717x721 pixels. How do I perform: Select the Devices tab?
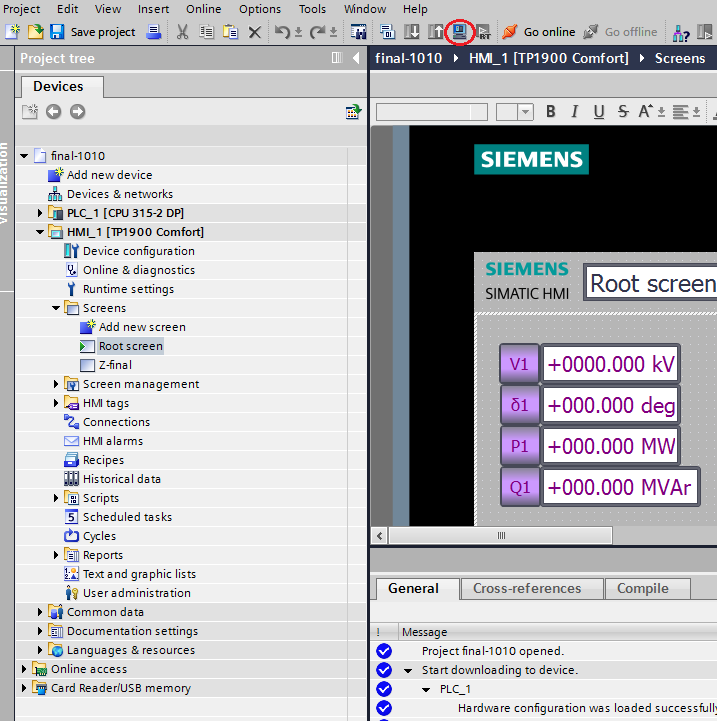click(x=62, y=86)
